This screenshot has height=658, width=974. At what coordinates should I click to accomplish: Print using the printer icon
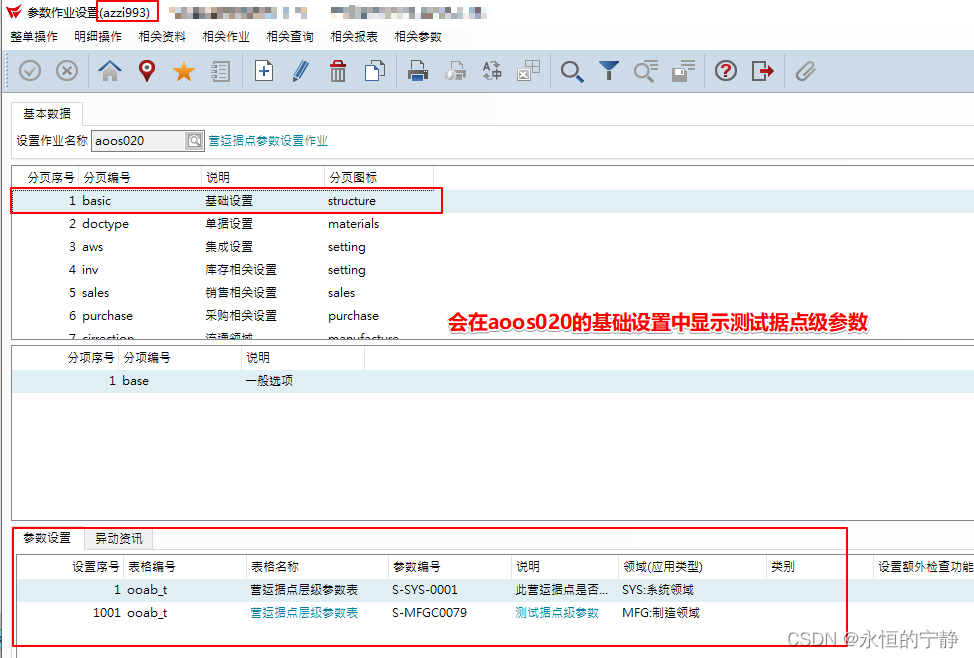pyautogui.click(x=418, y=71)
